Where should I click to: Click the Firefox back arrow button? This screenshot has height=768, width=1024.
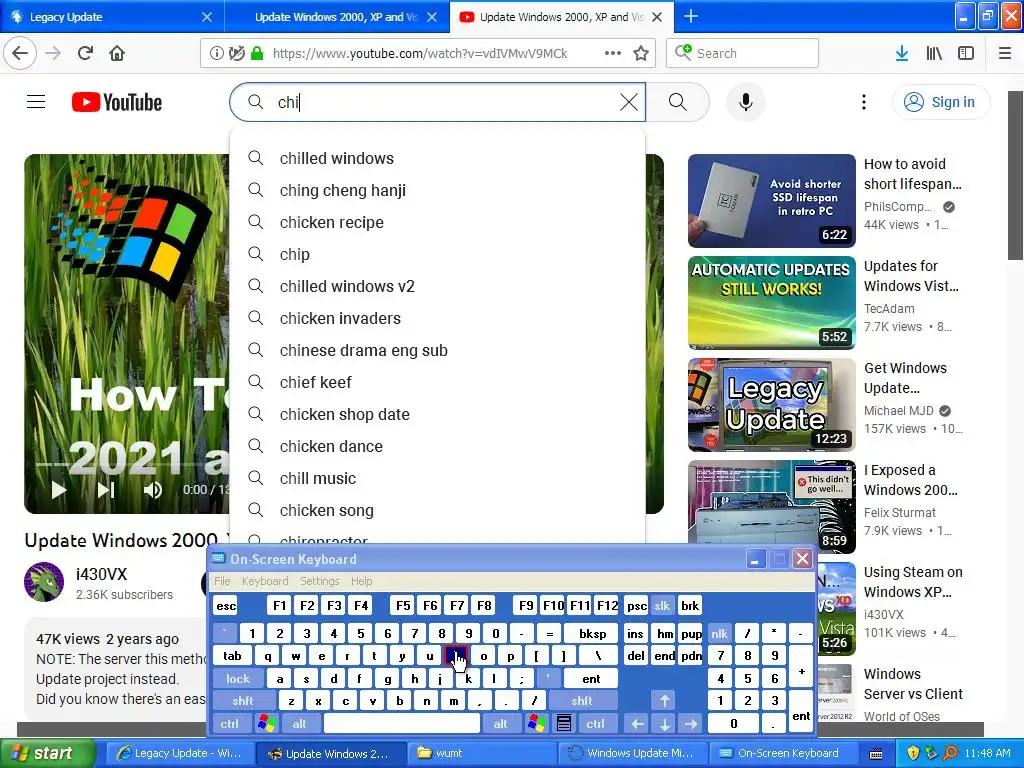click(20, 53)
